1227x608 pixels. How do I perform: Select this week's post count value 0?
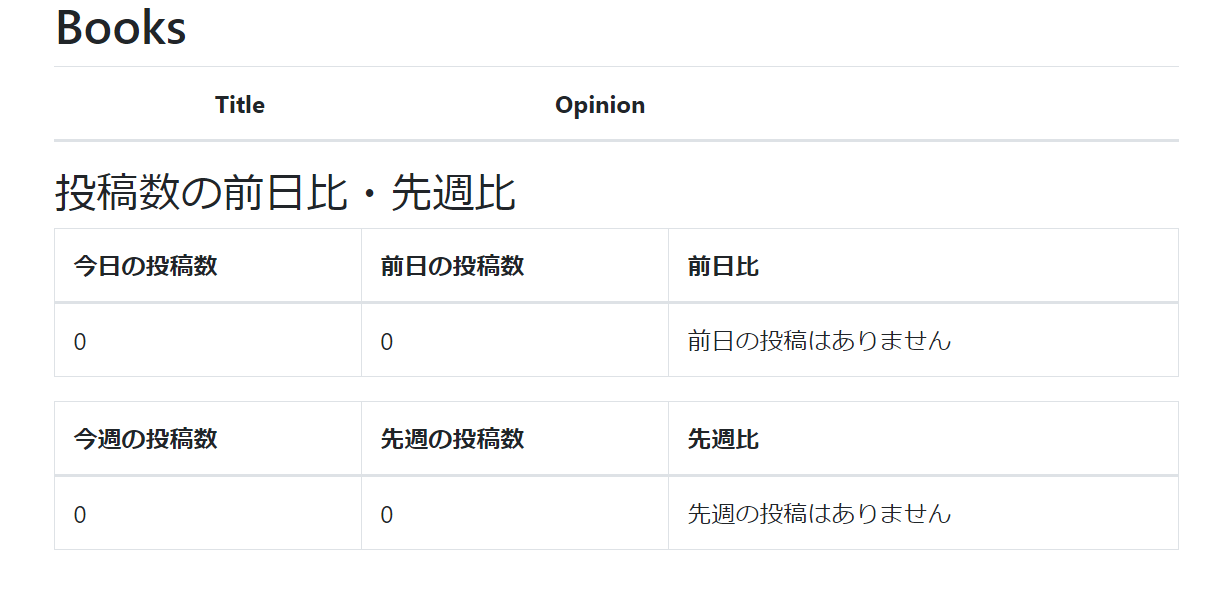208,514
